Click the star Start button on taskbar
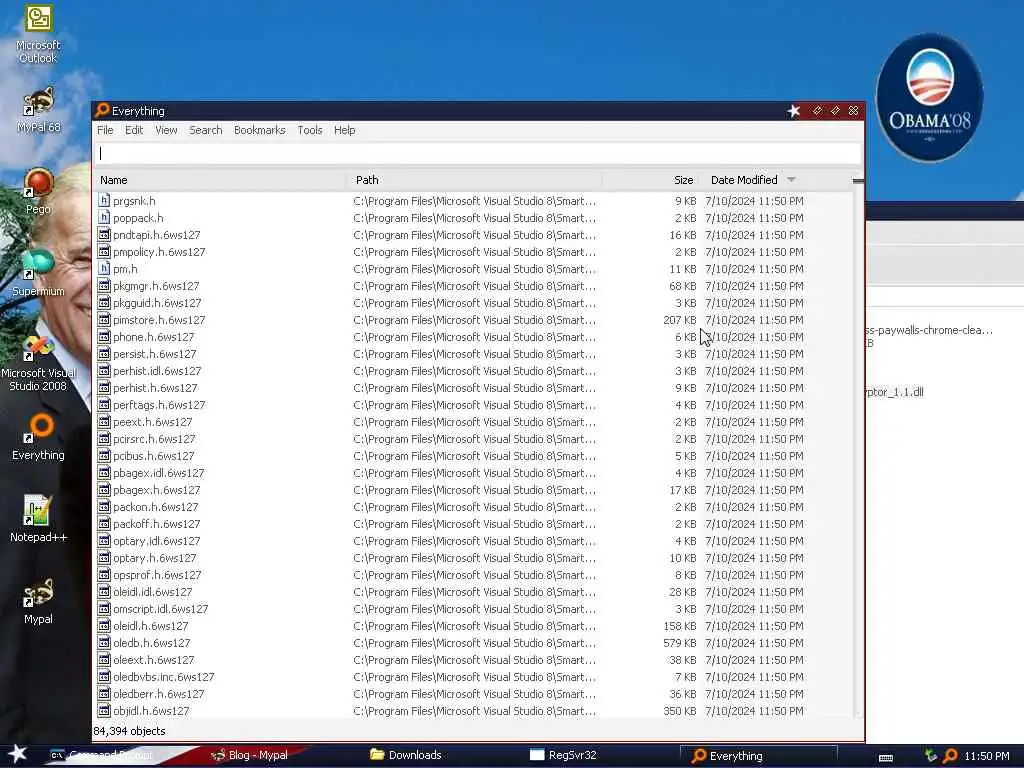Screen dimensions: 1024x768 click(16, 754)
